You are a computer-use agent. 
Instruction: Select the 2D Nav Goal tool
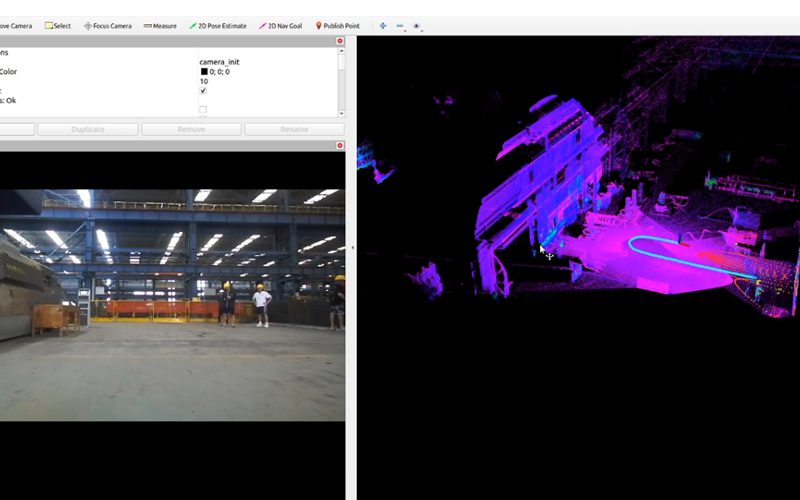[283, 25]
